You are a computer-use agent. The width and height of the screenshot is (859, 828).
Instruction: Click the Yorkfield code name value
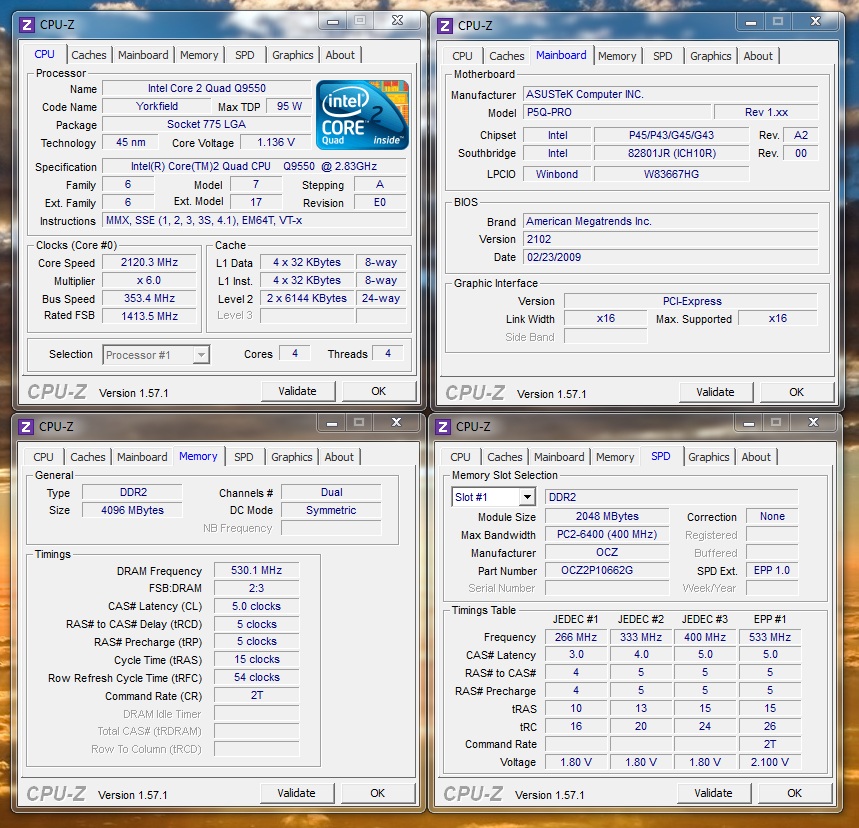coord(157,106)
